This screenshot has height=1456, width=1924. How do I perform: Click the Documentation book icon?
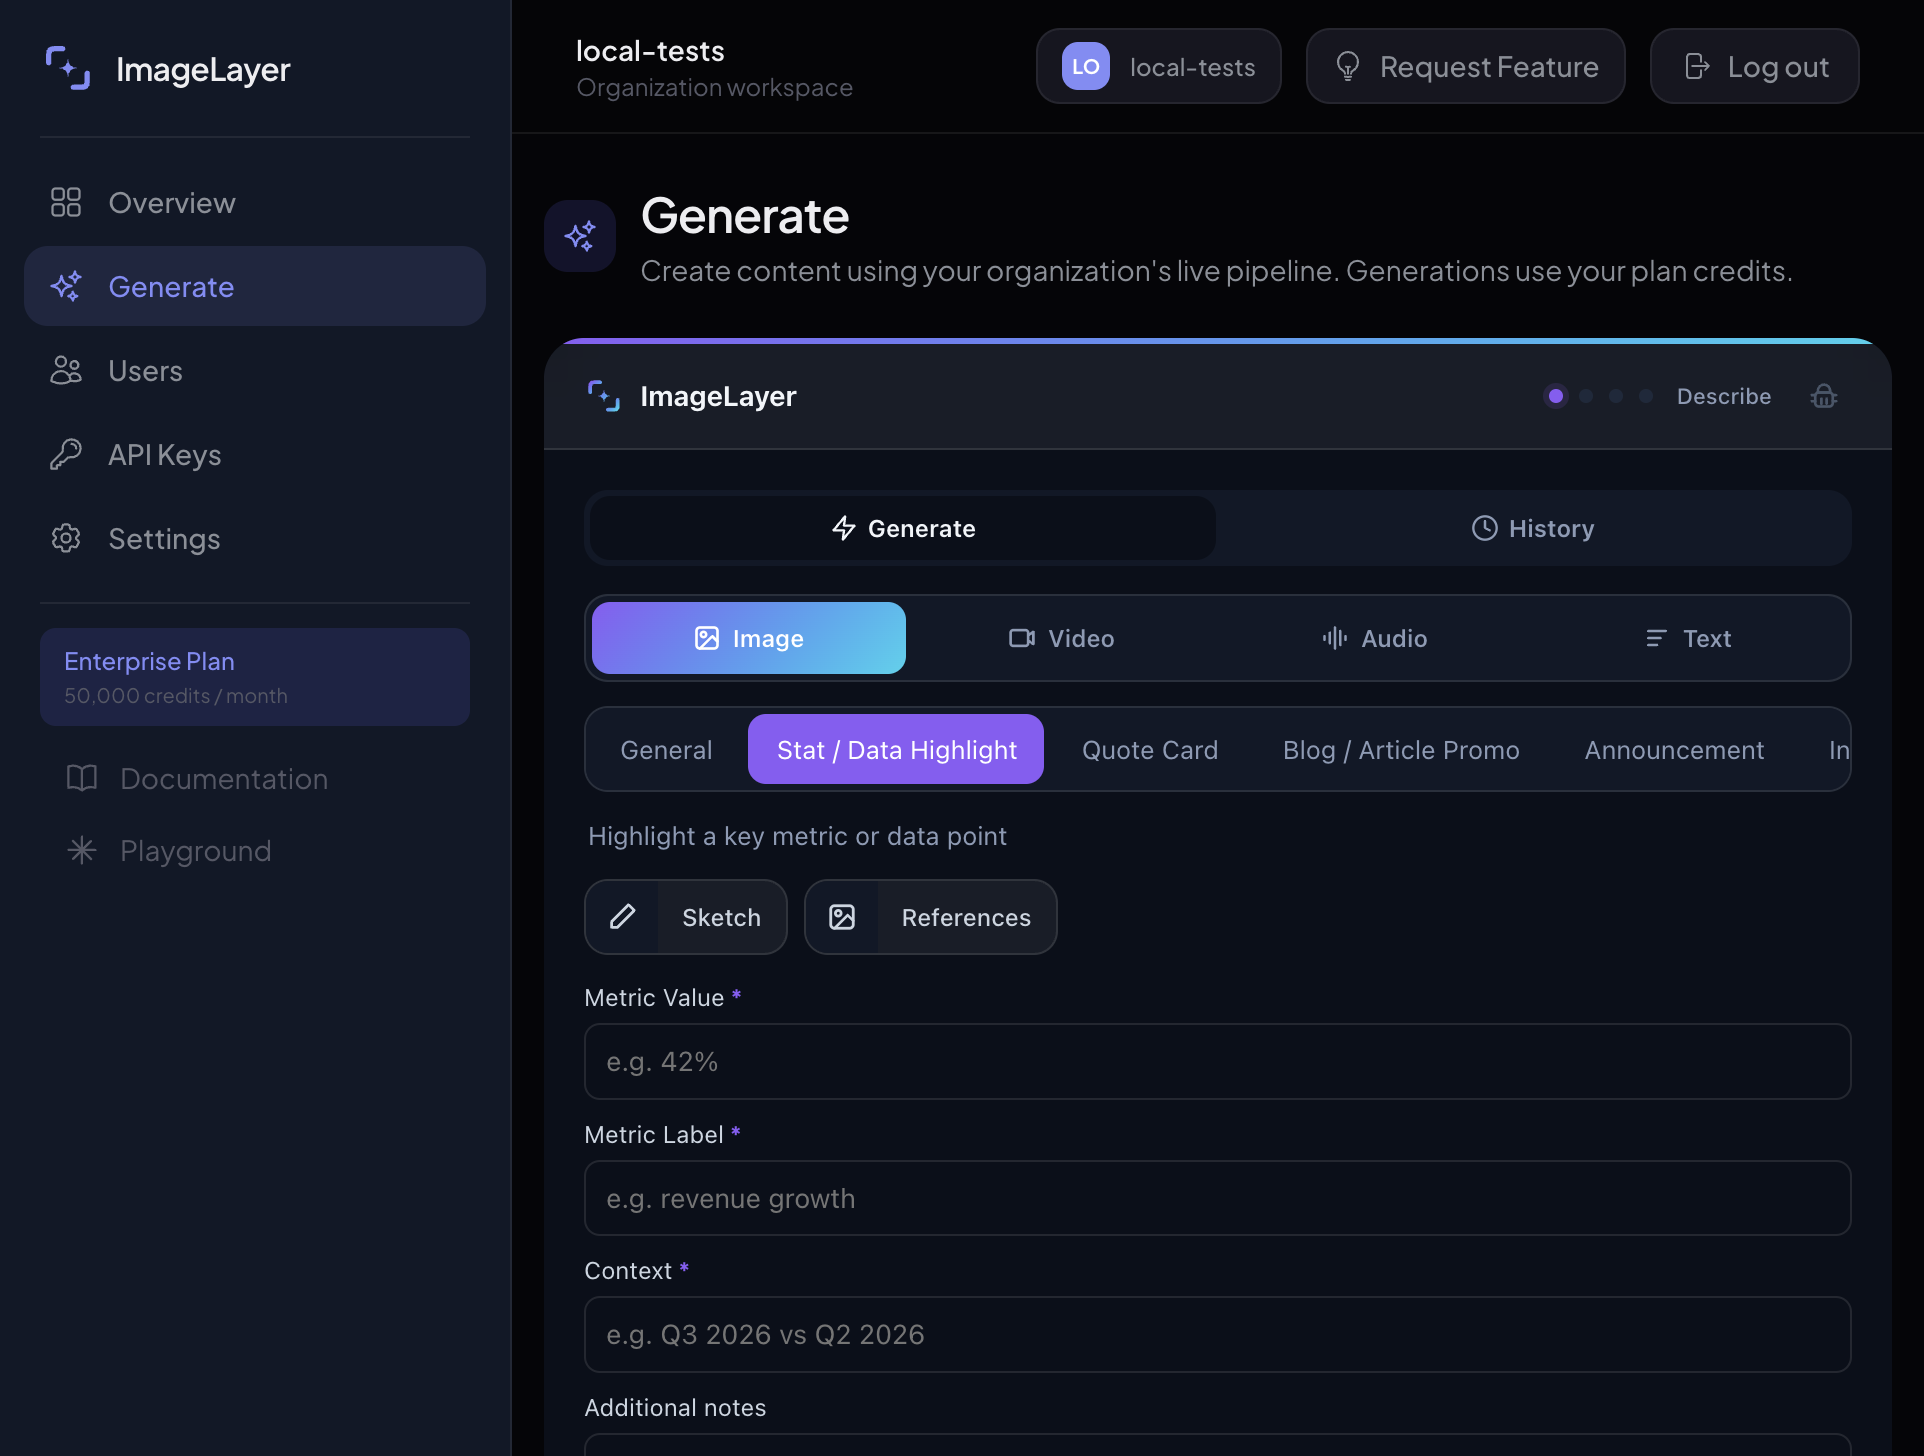pos(82,778)
